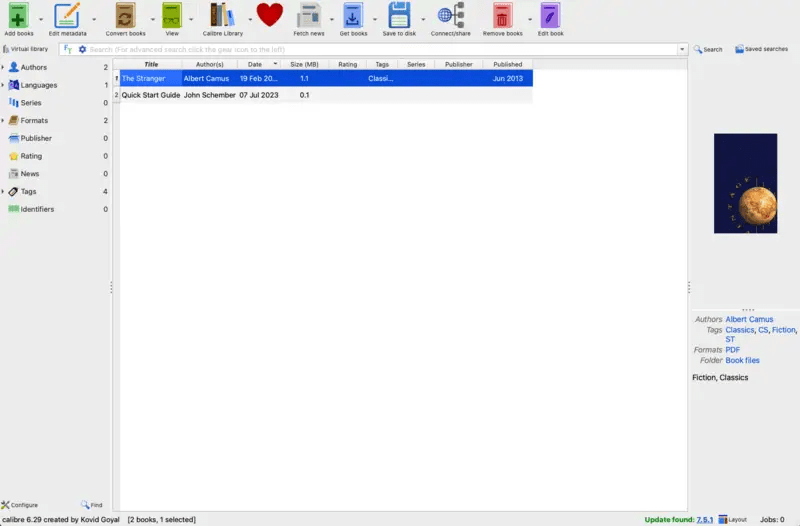Select News in tag browser
This screenshot has height=526, width=800.
30,173
